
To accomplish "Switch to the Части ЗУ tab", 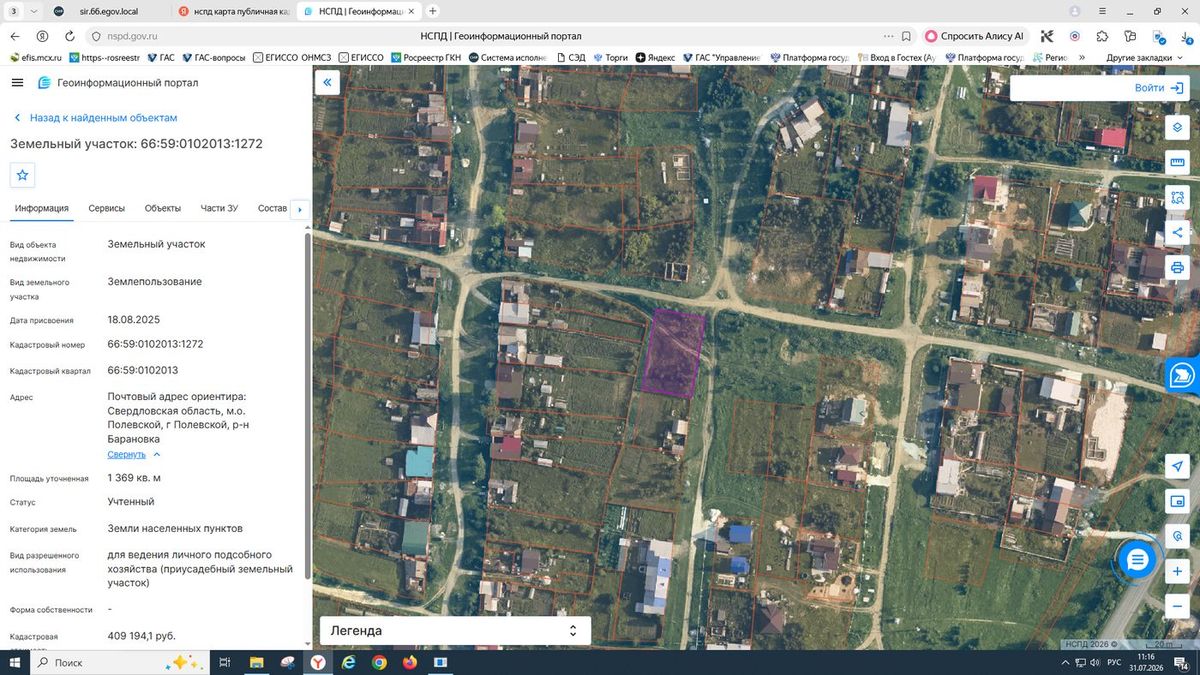I will click(219, 208).
